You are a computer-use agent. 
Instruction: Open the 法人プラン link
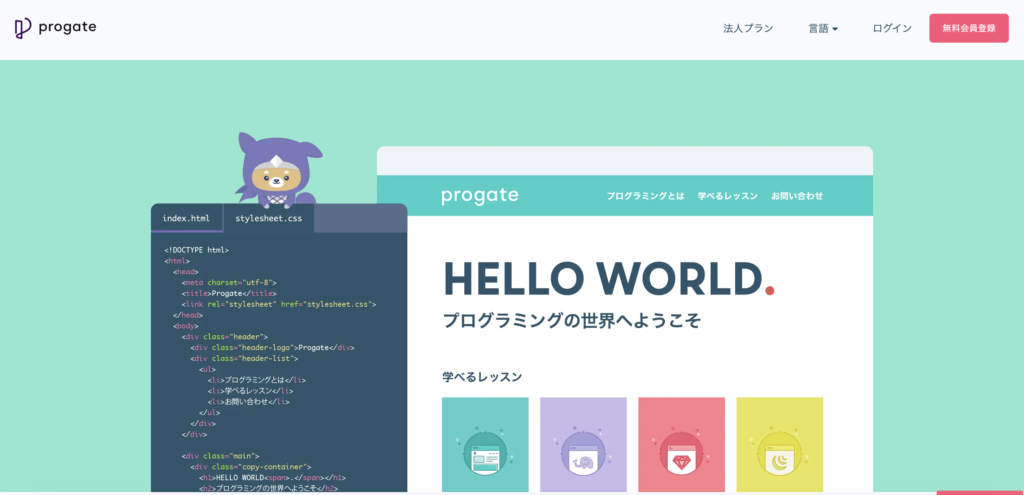pos(748,29)
